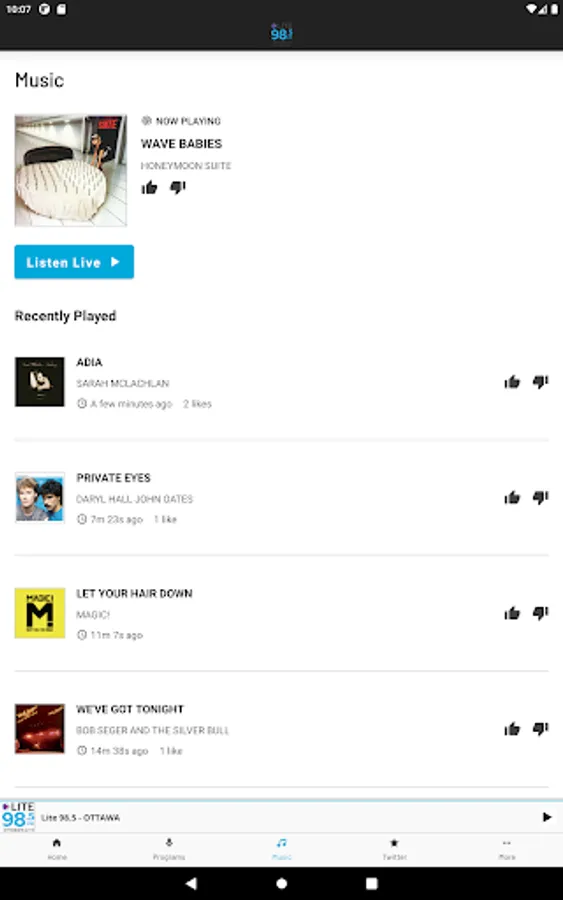
Task: Thumbs down Adia by Sarah McLachlan
Action: click(541, 382)
